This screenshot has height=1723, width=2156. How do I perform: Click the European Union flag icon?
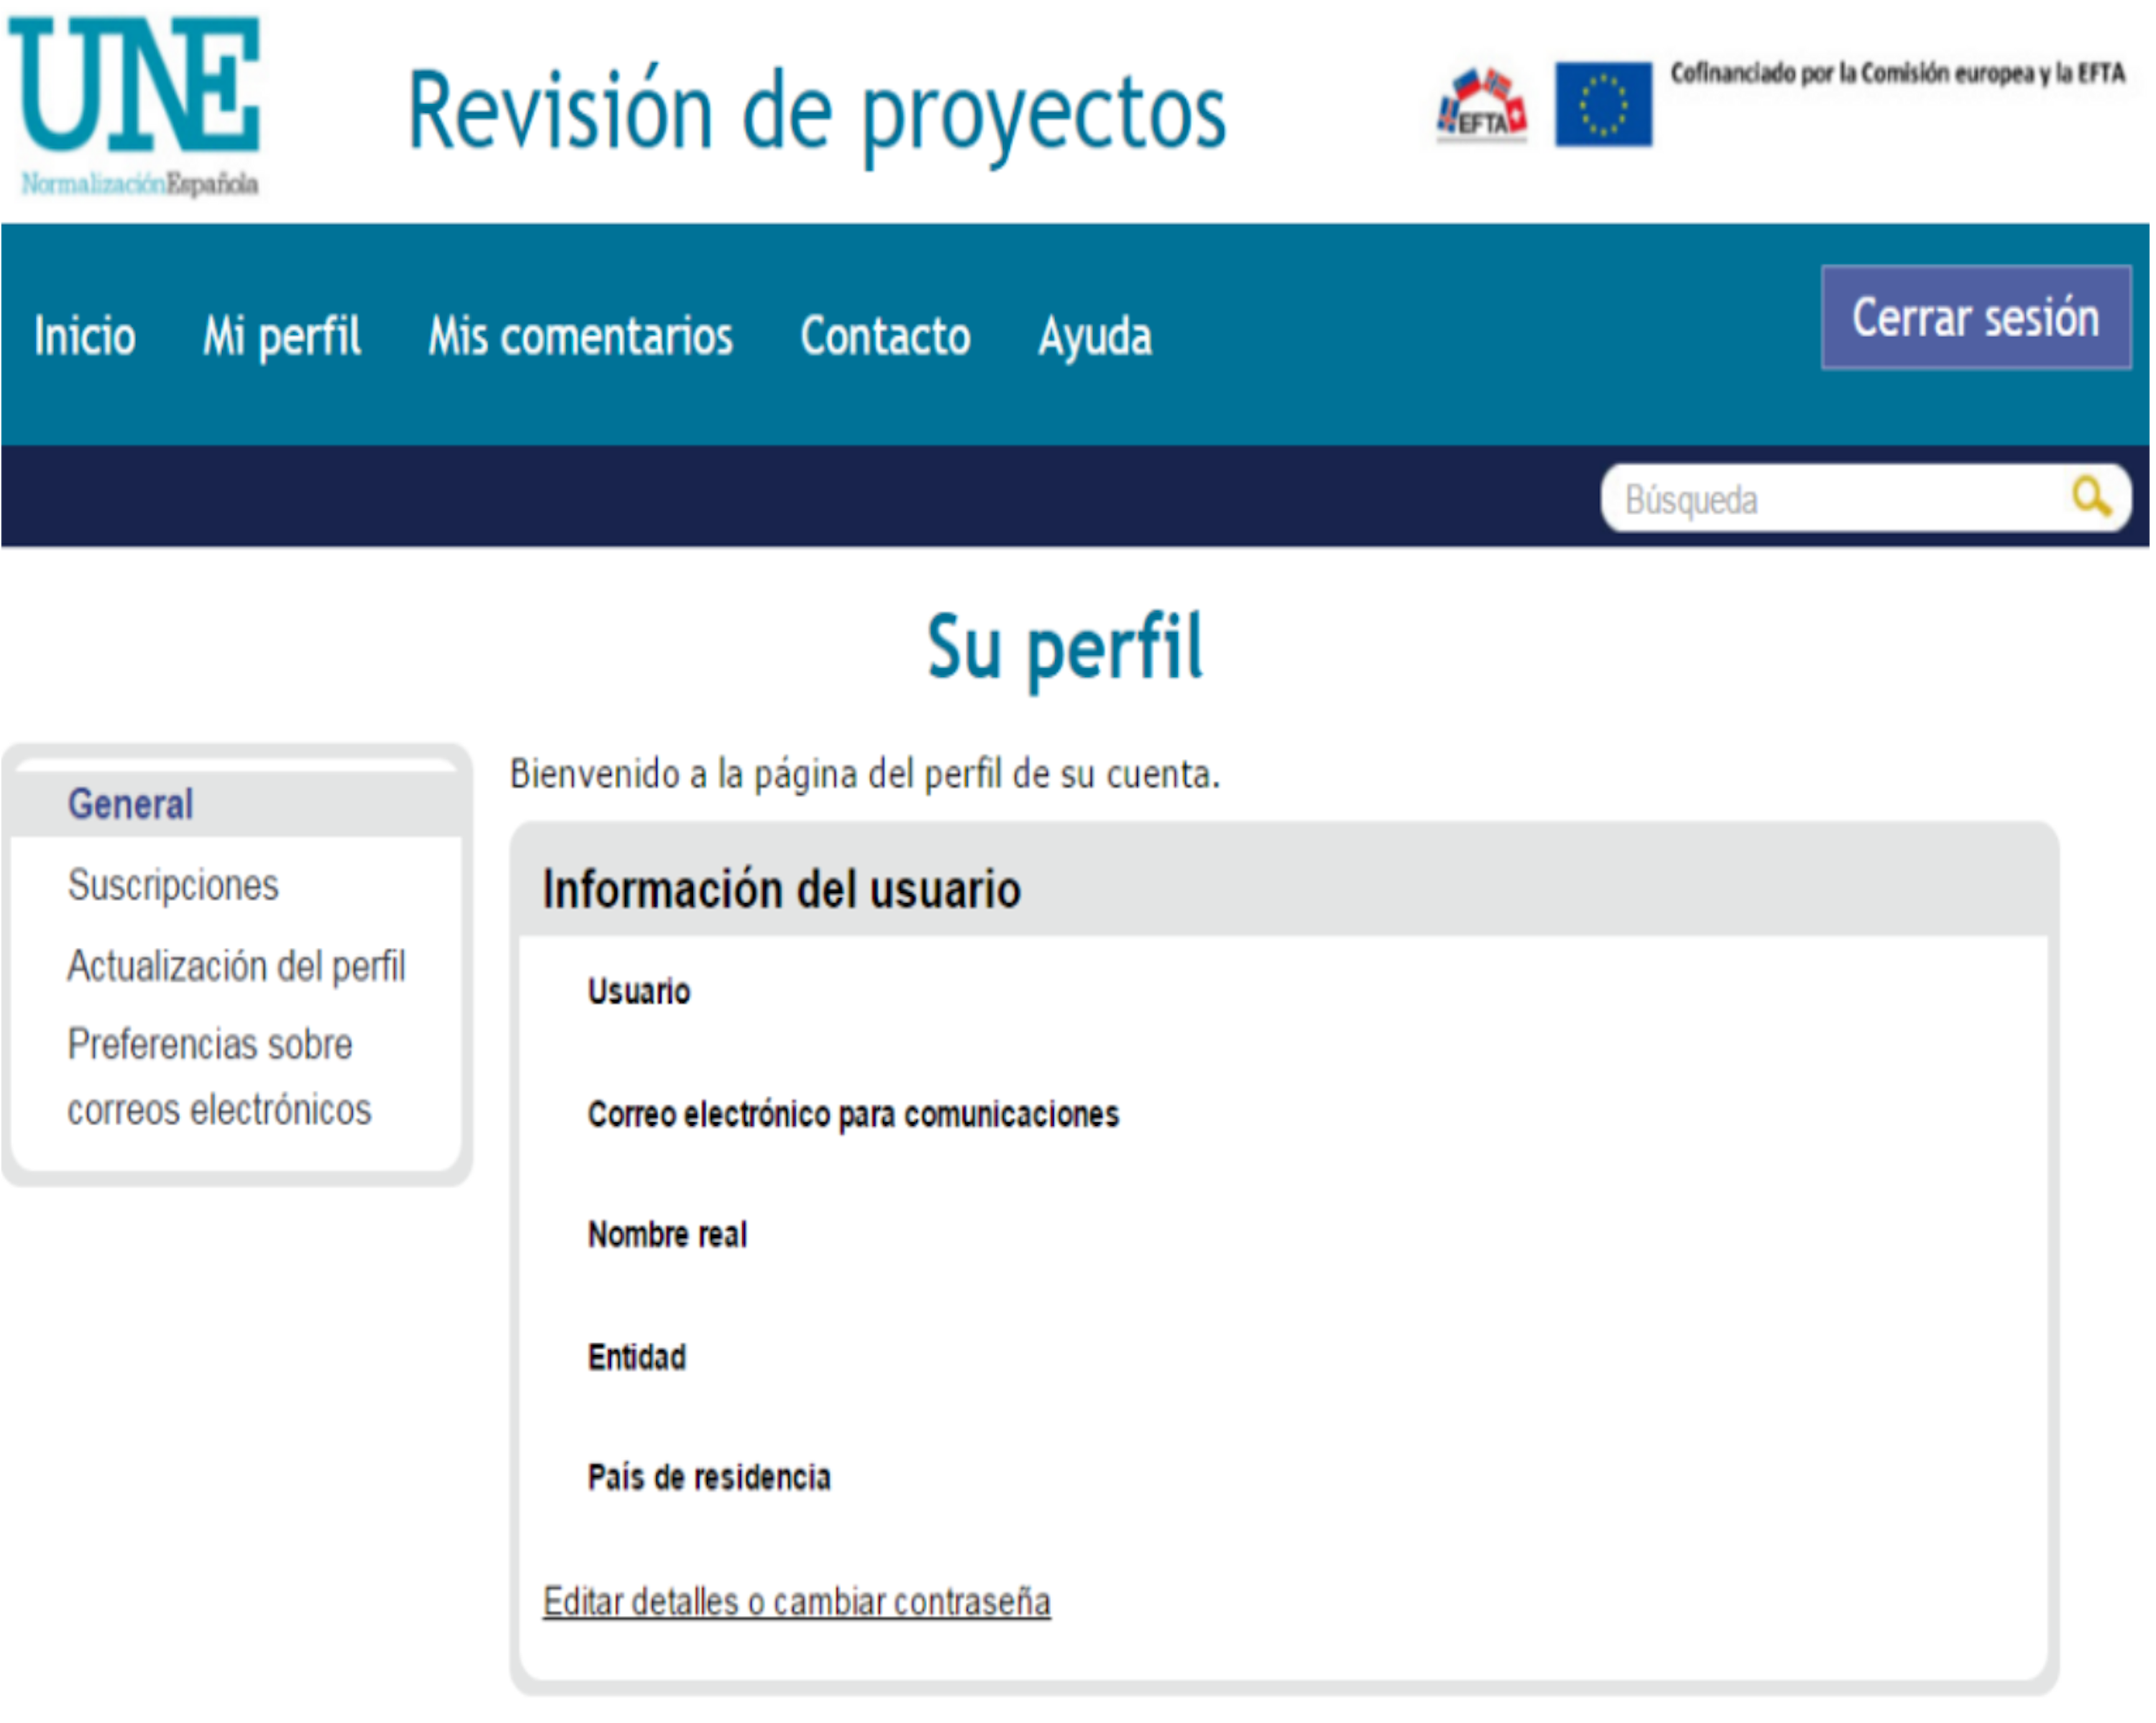click(1603, 104)
